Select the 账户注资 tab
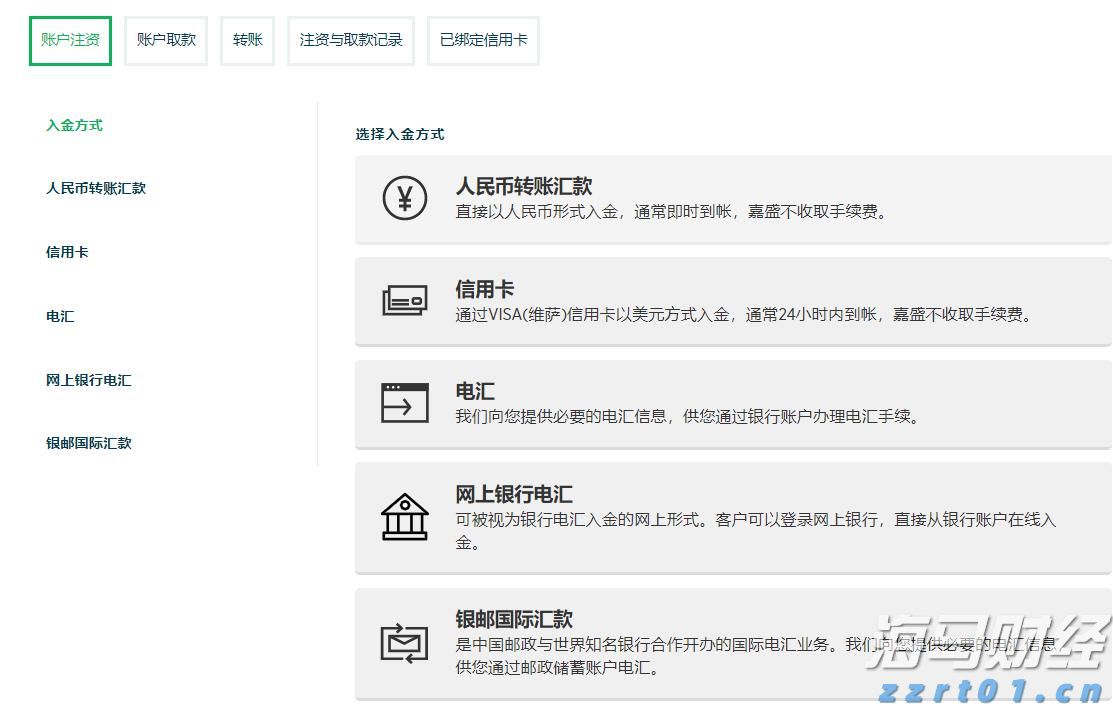This screenshot has height=707, width=1113. [x=68, y=40]
